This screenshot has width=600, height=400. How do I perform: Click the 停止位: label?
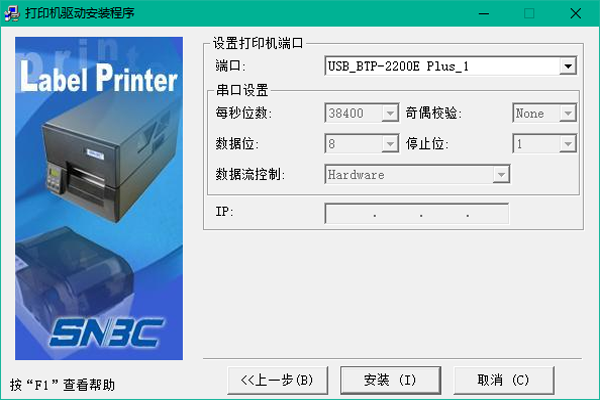[x=427, y=144]
